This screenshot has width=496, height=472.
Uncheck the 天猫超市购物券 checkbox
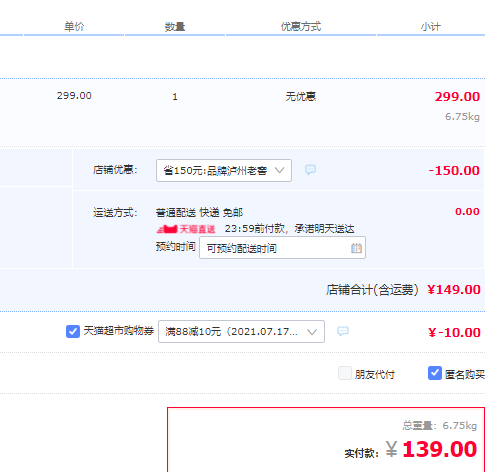coord(73,331)
